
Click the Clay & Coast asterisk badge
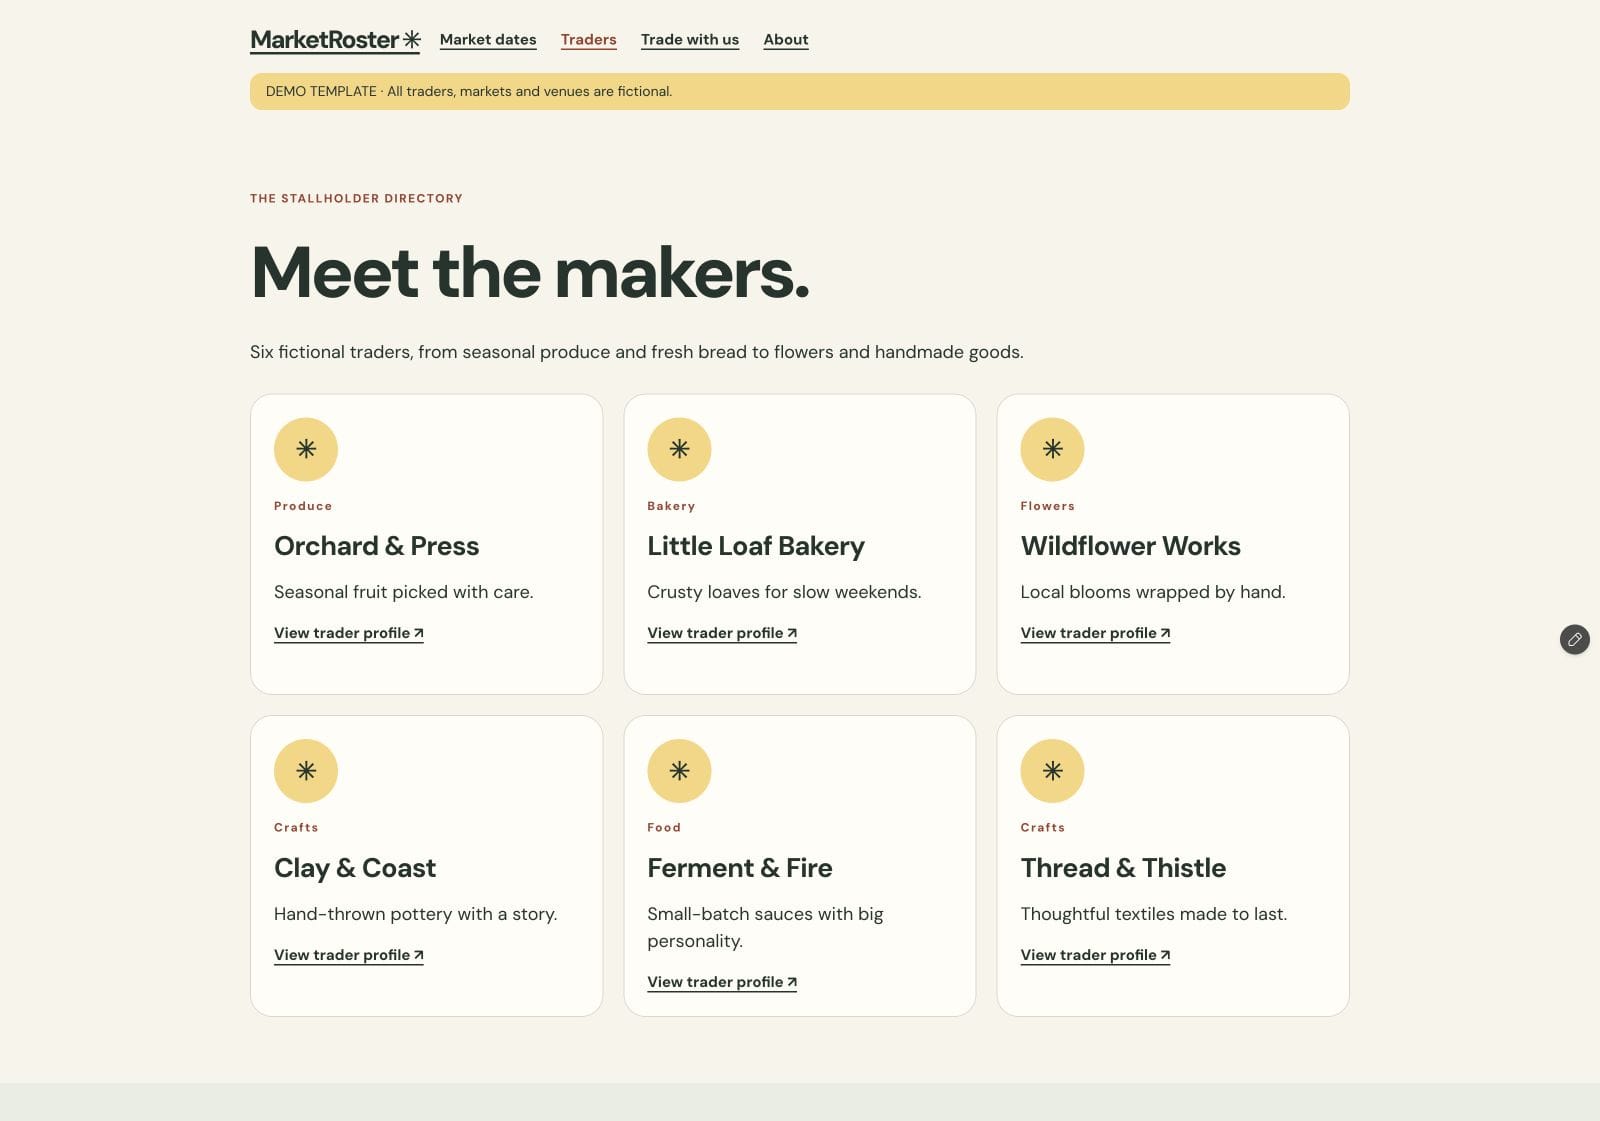click(306, 771)
